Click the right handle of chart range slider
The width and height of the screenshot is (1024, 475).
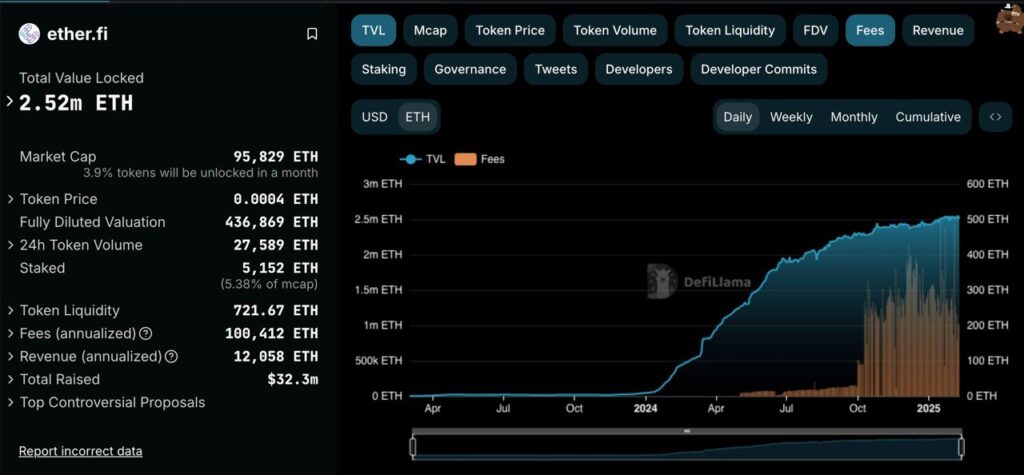coord(961,447)
